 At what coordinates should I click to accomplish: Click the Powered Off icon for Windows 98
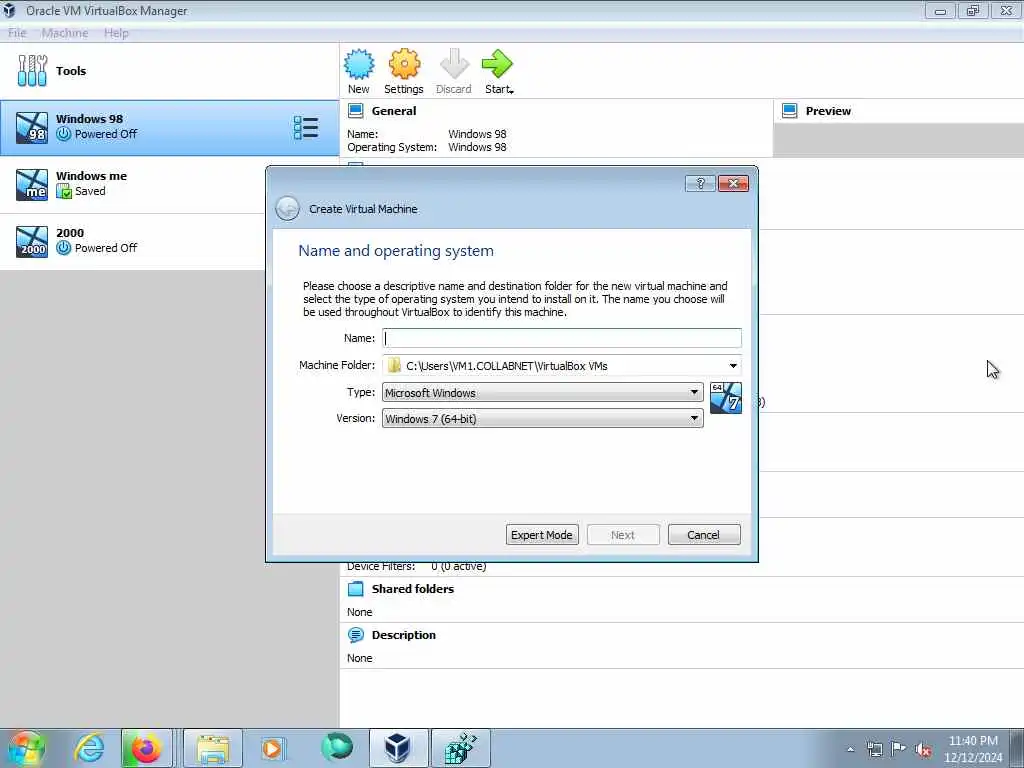click(x=63, y=134)
